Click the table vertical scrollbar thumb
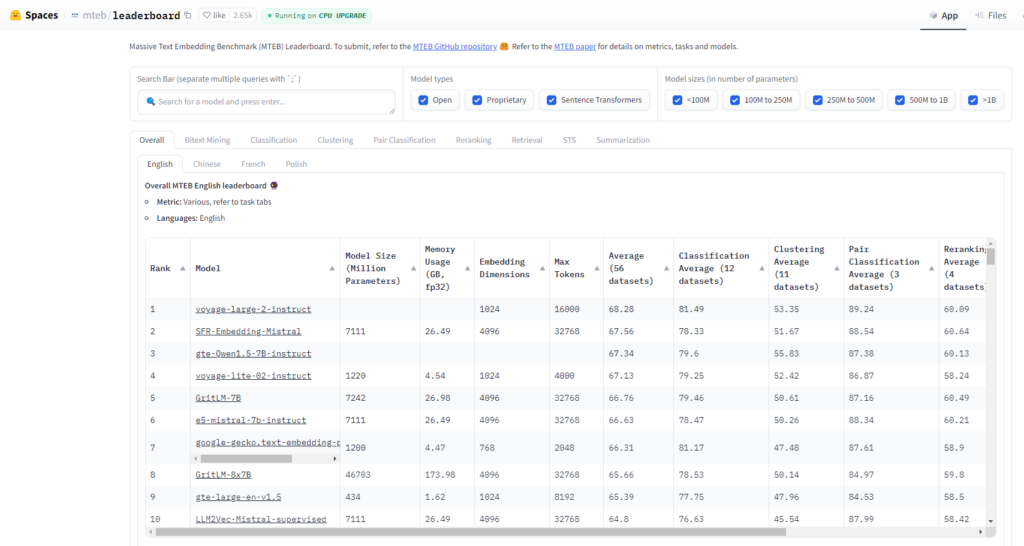Viewport: 1024px width, 546px height. pyautogui.click(x=991, y=256)
